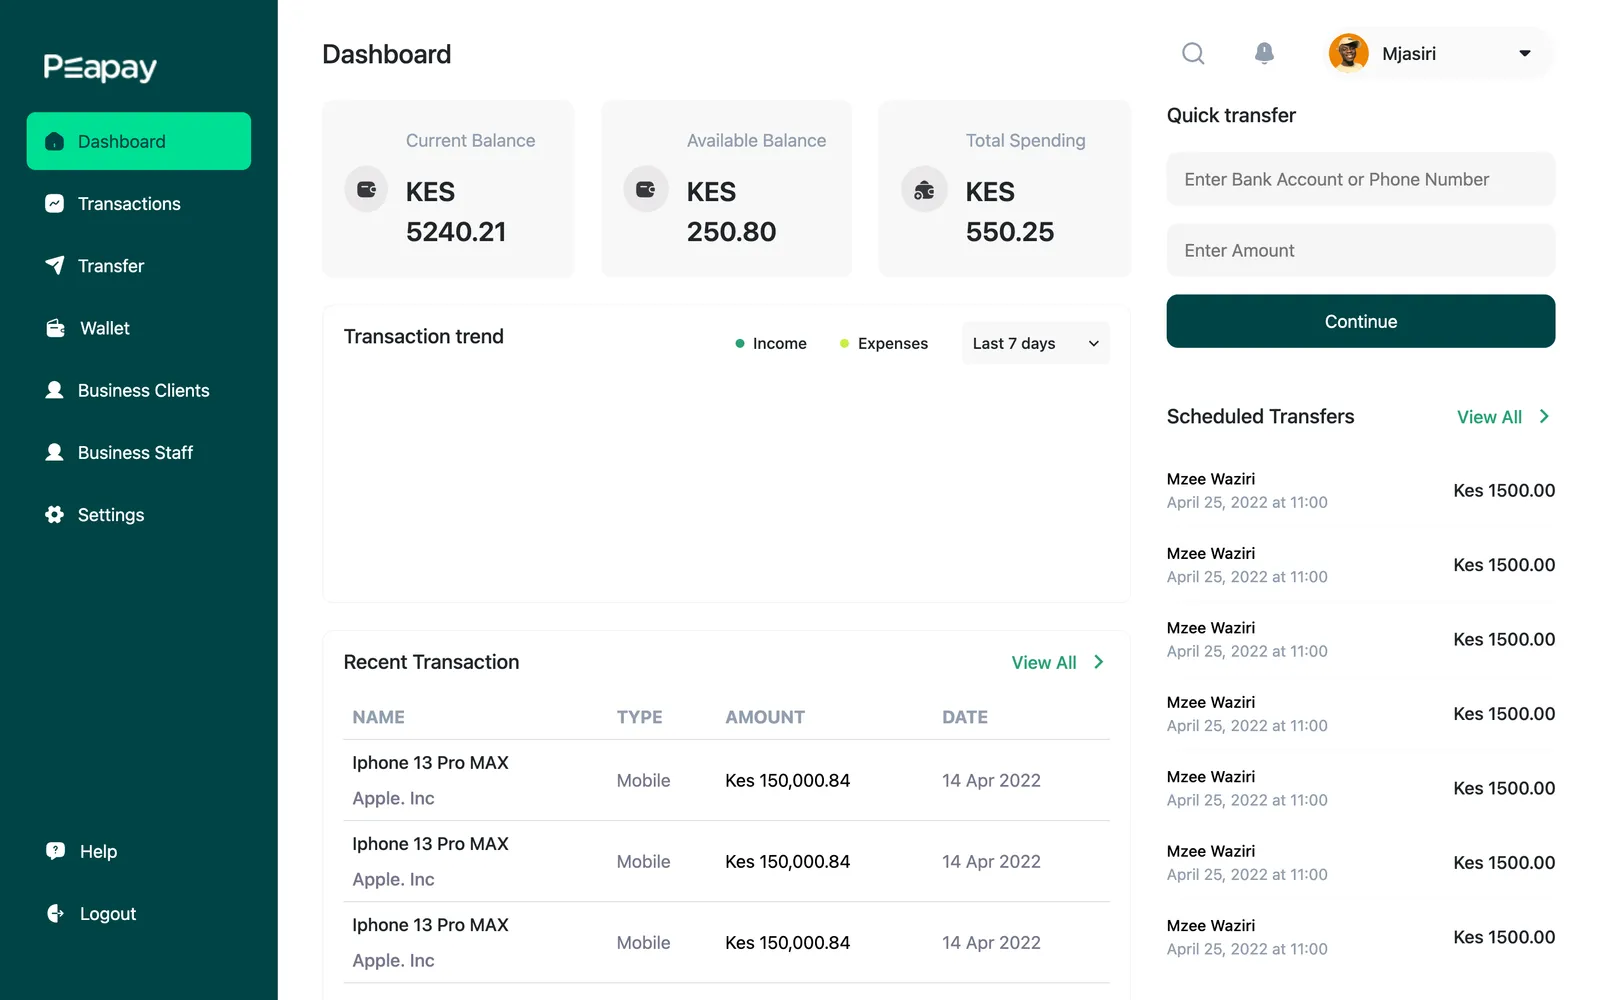Open notifications bell icon
This screenshot has height=1000, width=1600.
[1264, 53]
